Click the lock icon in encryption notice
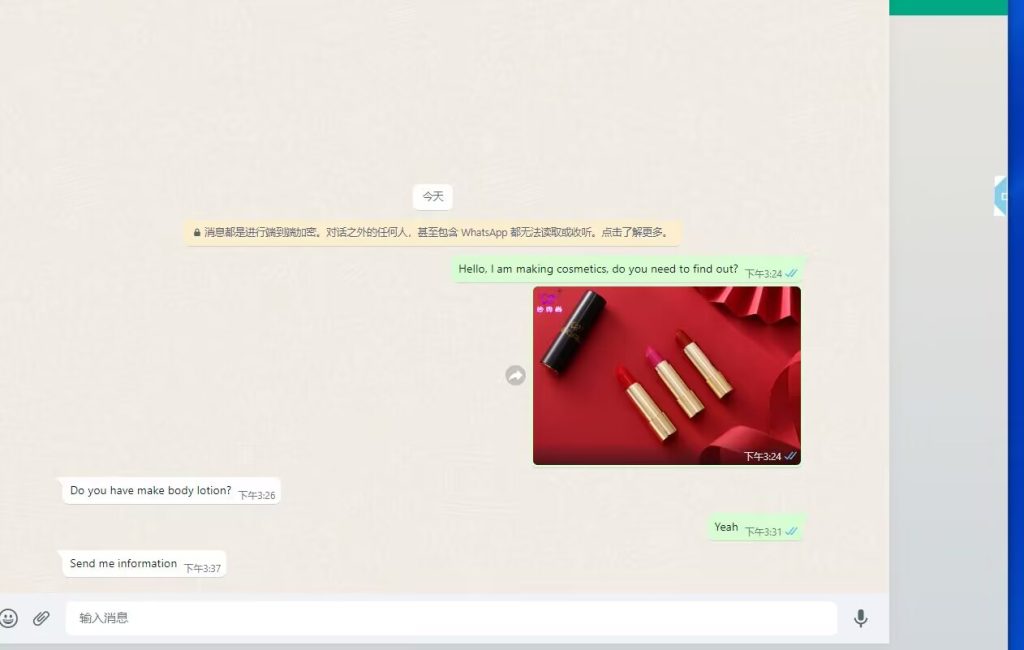 (x=197, y=232)
